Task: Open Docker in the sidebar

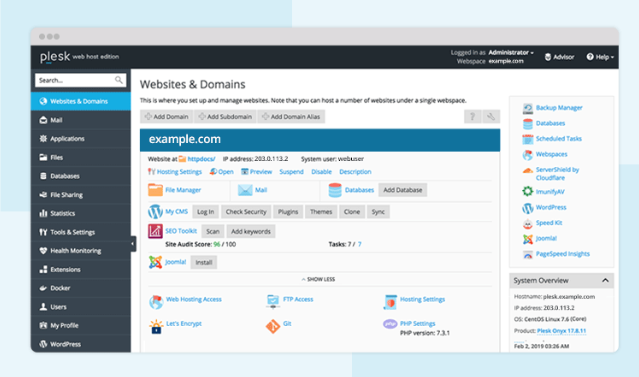Action: (81, 288)
